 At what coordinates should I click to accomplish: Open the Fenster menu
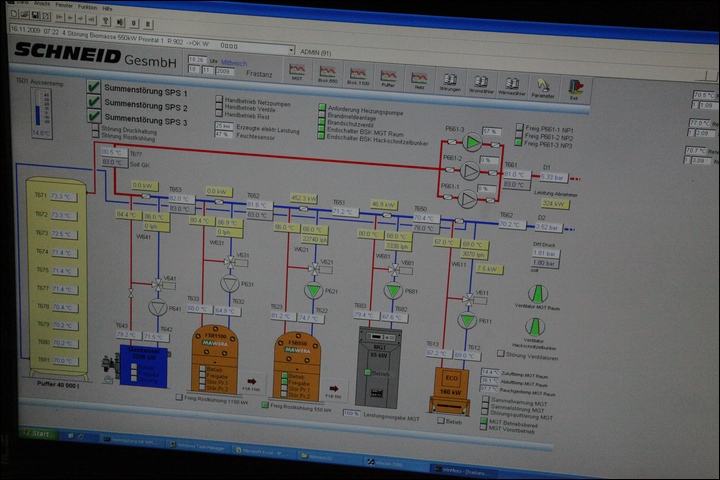[64, 5]
